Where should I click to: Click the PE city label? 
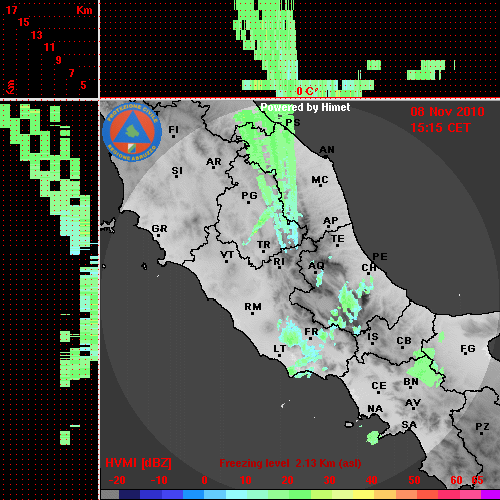(x=380, y=257)
